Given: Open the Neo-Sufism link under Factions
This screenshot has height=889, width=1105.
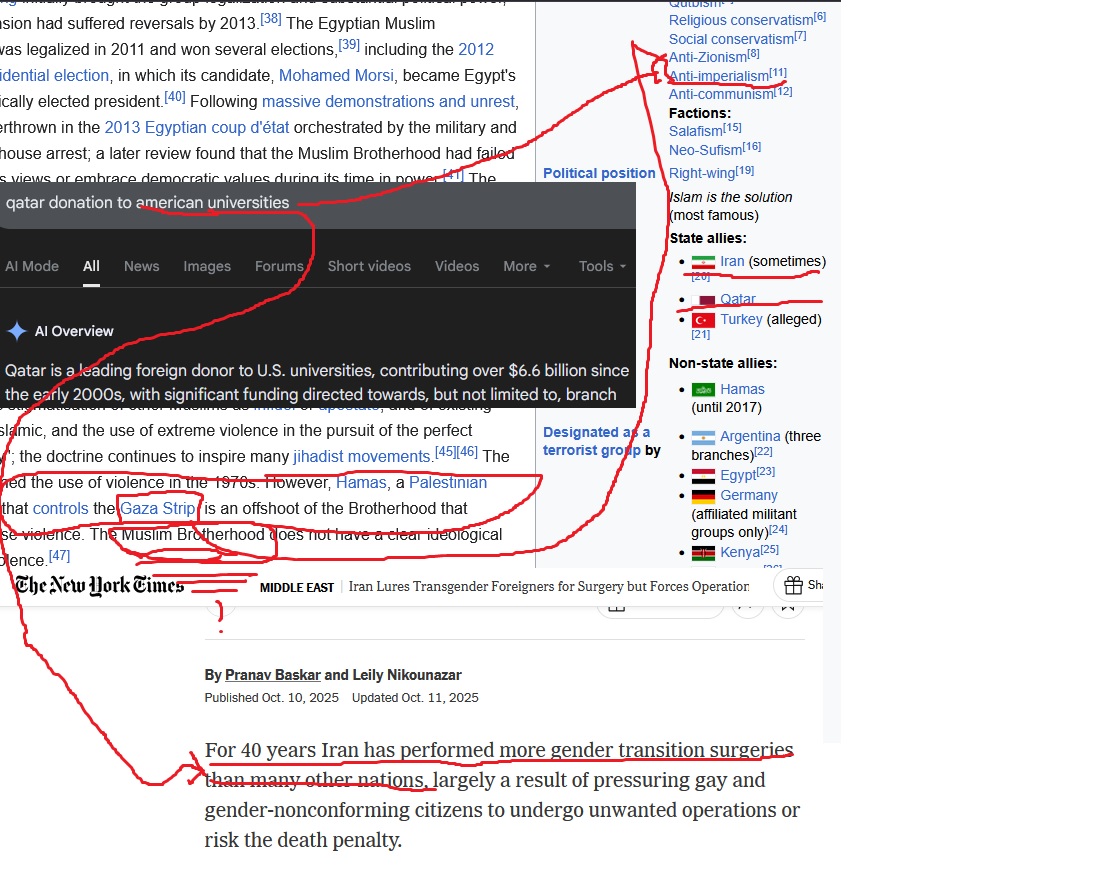Looking at the screenshot, I should (705, 150).
